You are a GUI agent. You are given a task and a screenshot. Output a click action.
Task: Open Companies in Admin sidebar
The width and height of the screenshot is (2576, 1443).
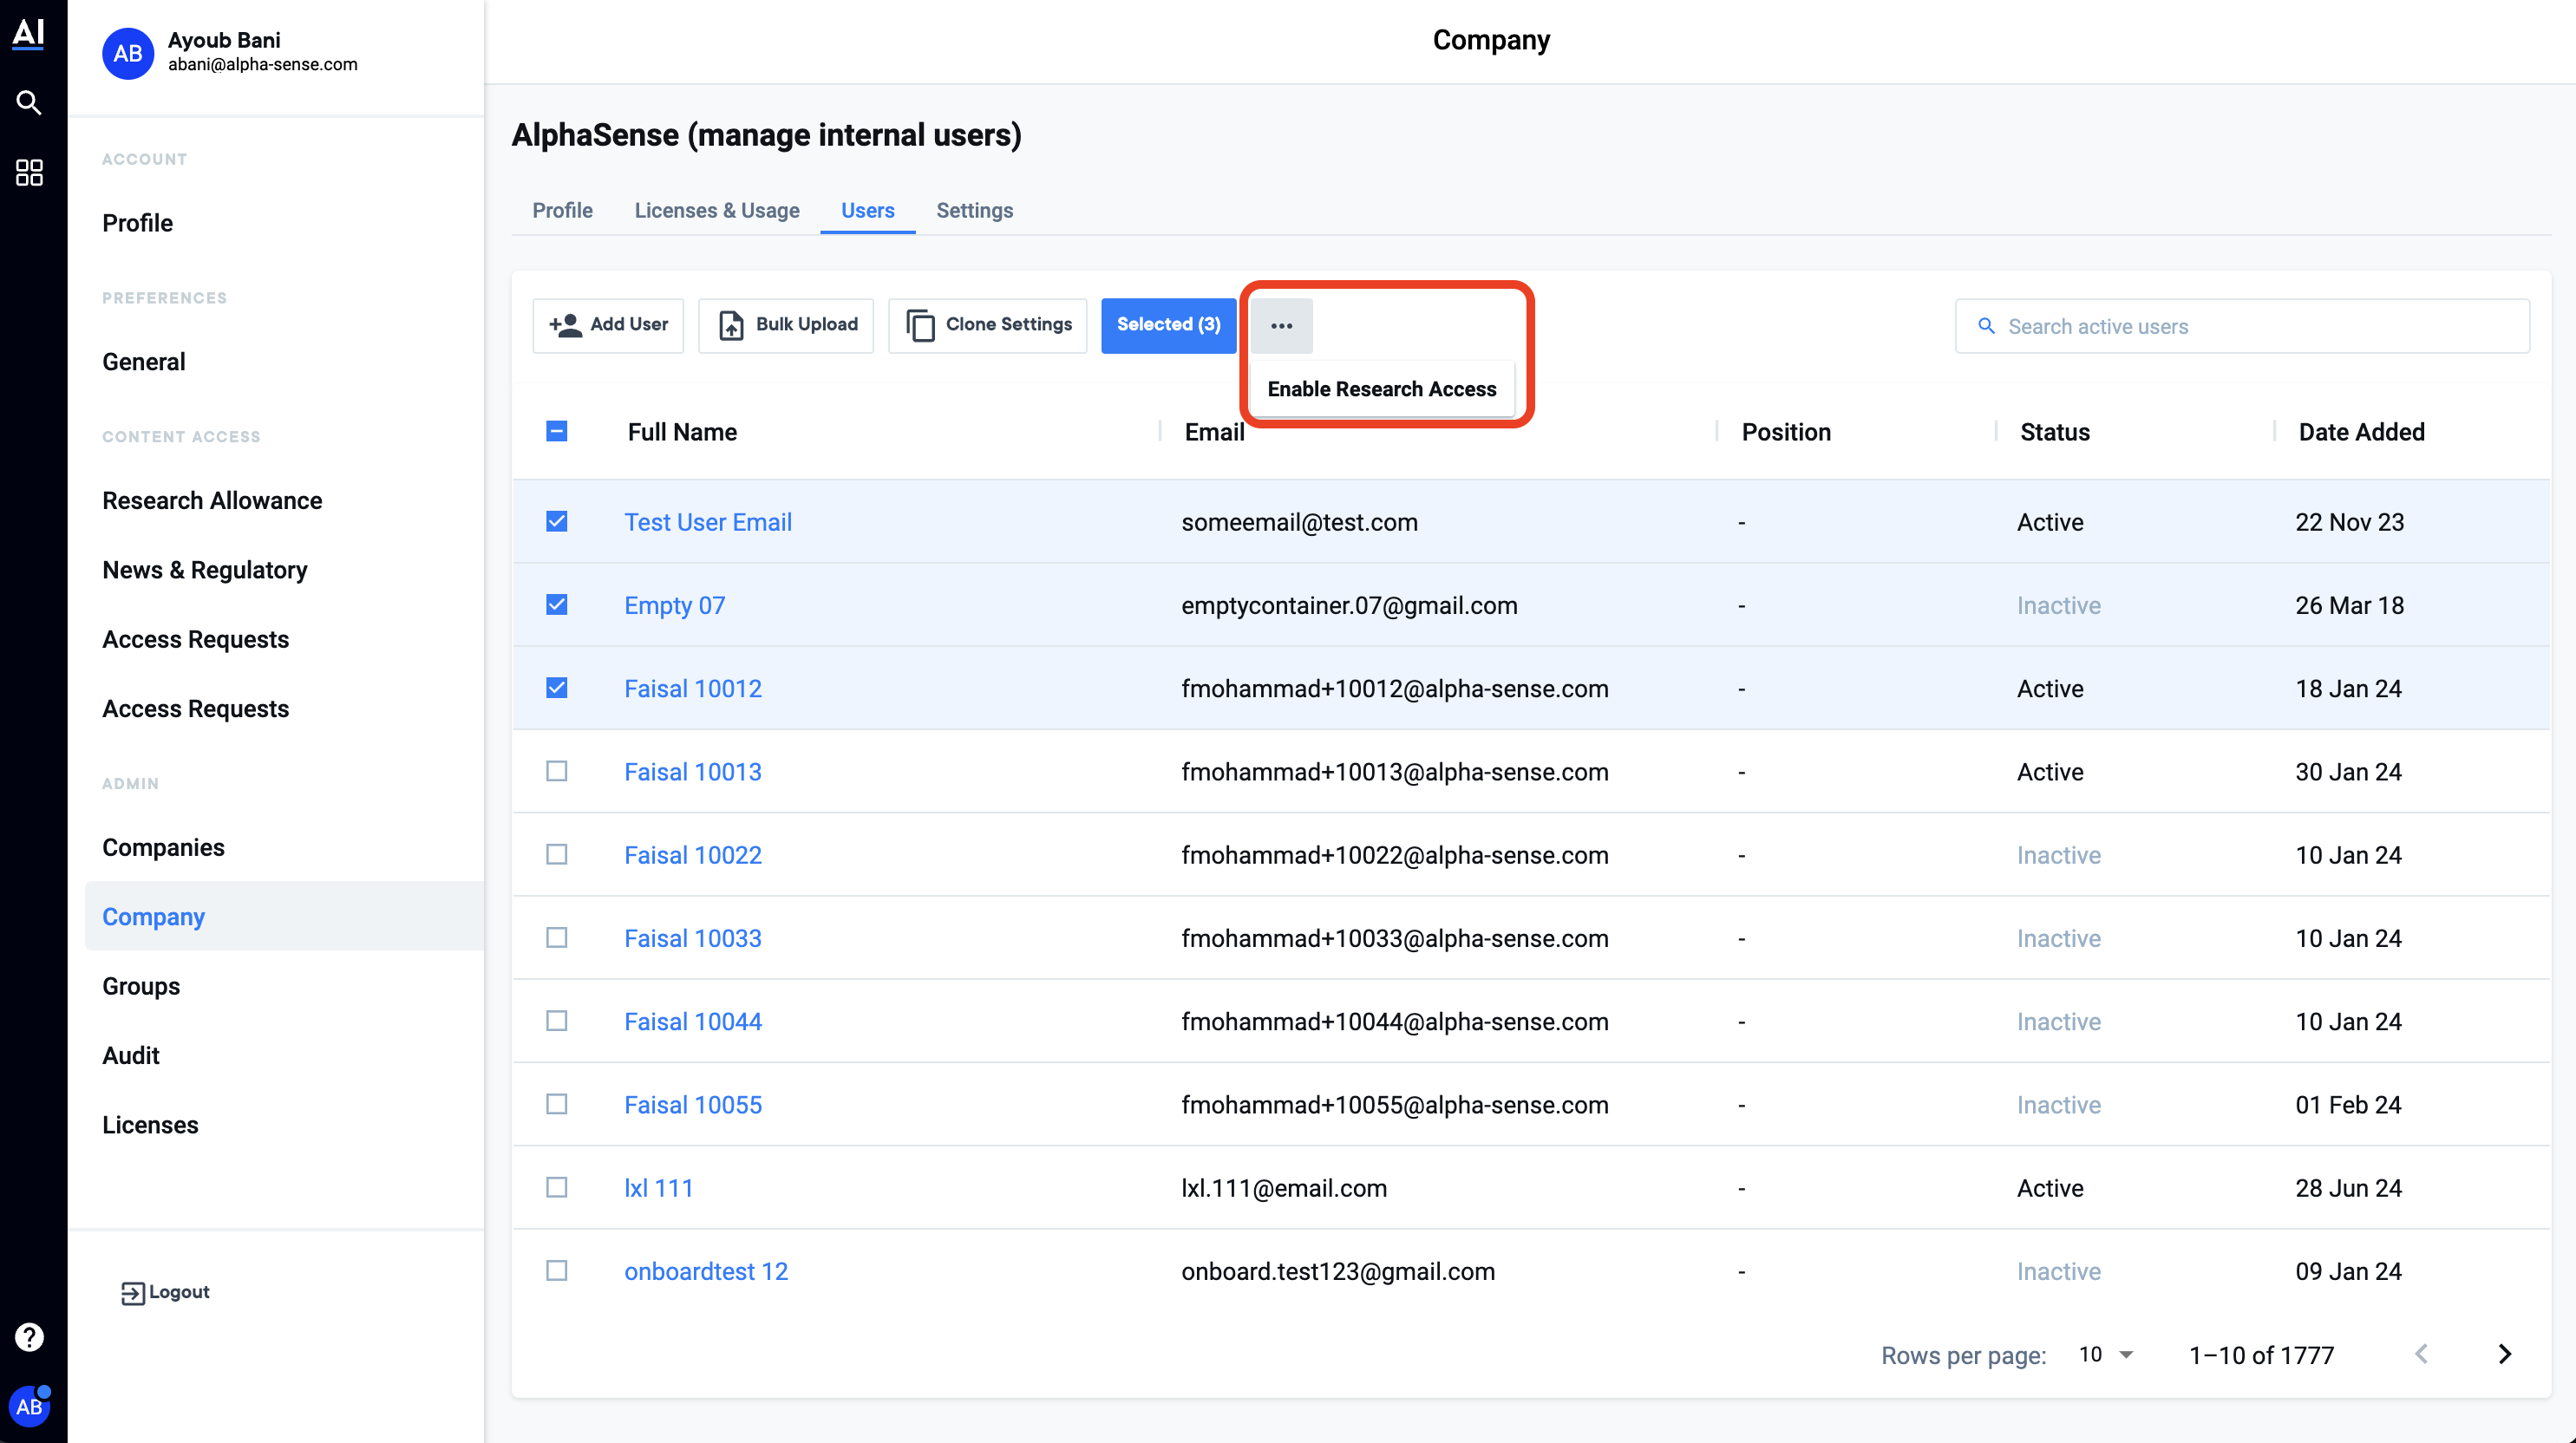tap(163, 847)
